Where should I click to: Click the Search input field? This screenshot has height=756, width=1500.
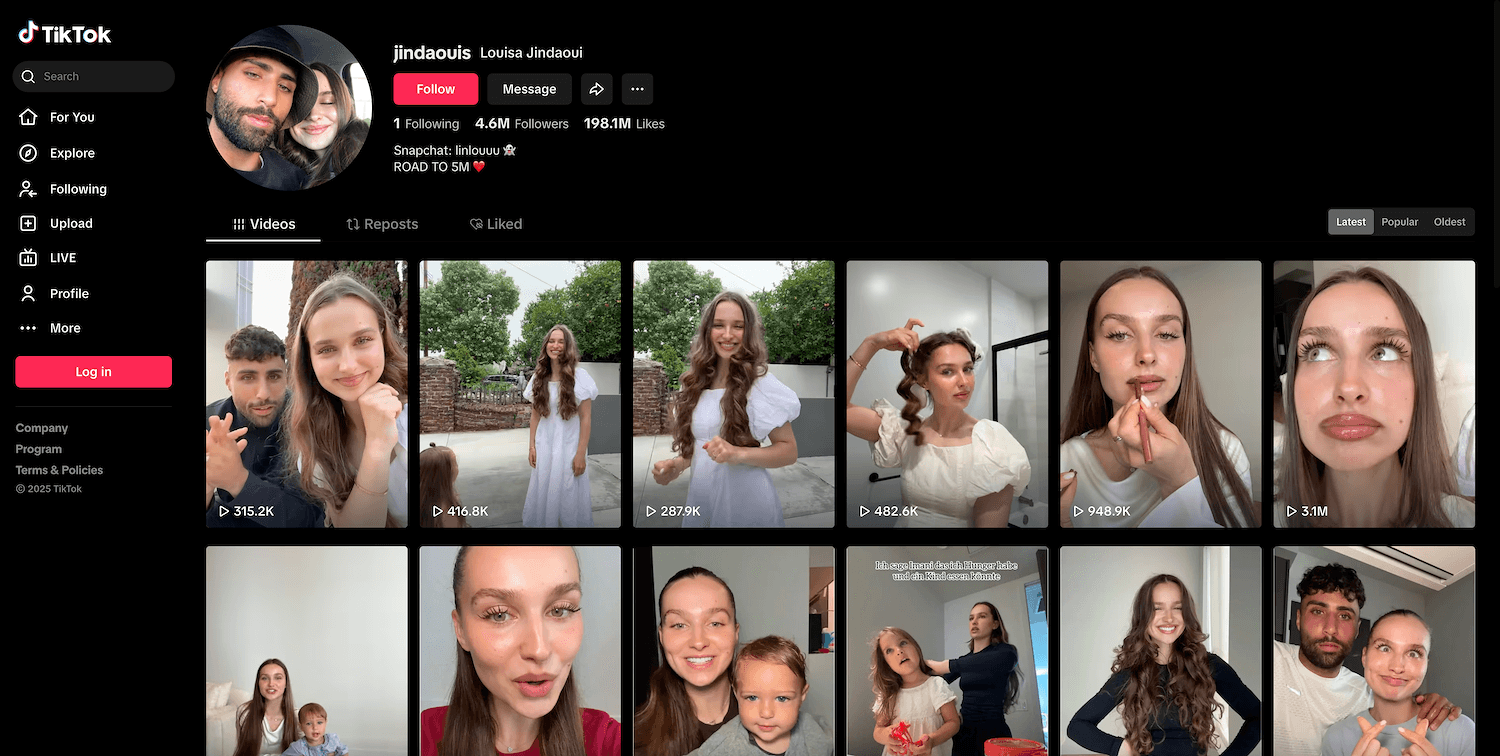[x=100, y=76]
